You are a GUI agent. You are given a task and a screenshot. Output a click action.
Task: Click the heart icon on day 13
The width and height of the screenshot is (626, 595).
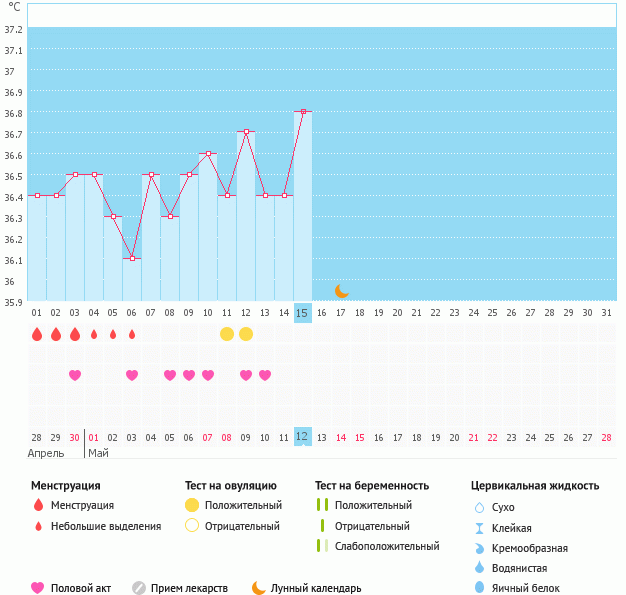265,375
